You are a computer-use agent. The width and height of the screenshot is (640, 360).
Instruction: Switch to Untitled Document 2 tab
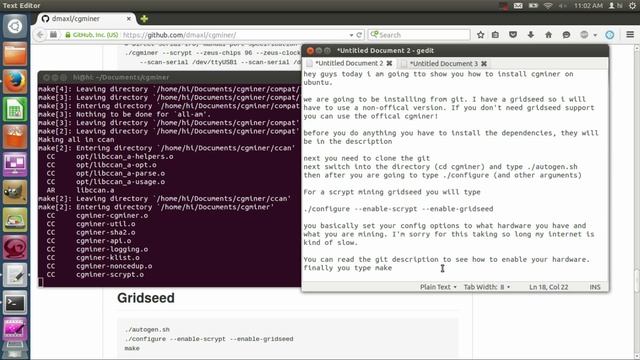pyautogui.click(x=349, y=63)
